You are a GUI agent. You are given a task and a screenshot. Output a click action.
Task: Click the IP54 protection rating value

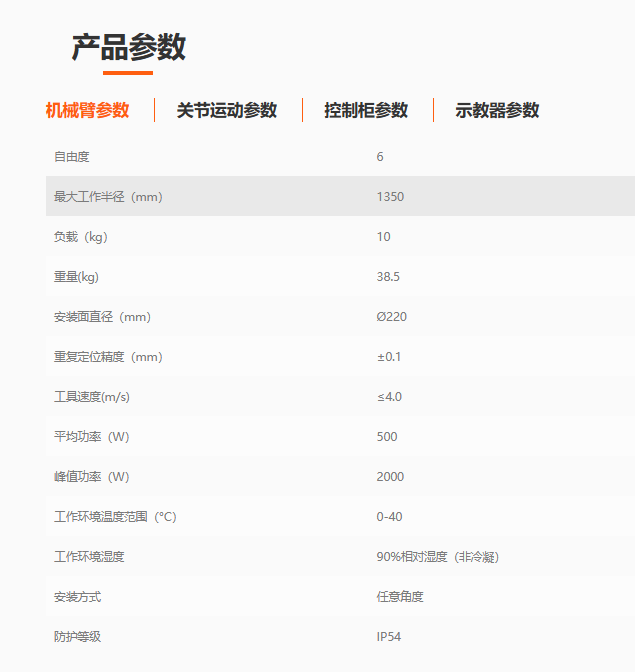coord(389,637)
